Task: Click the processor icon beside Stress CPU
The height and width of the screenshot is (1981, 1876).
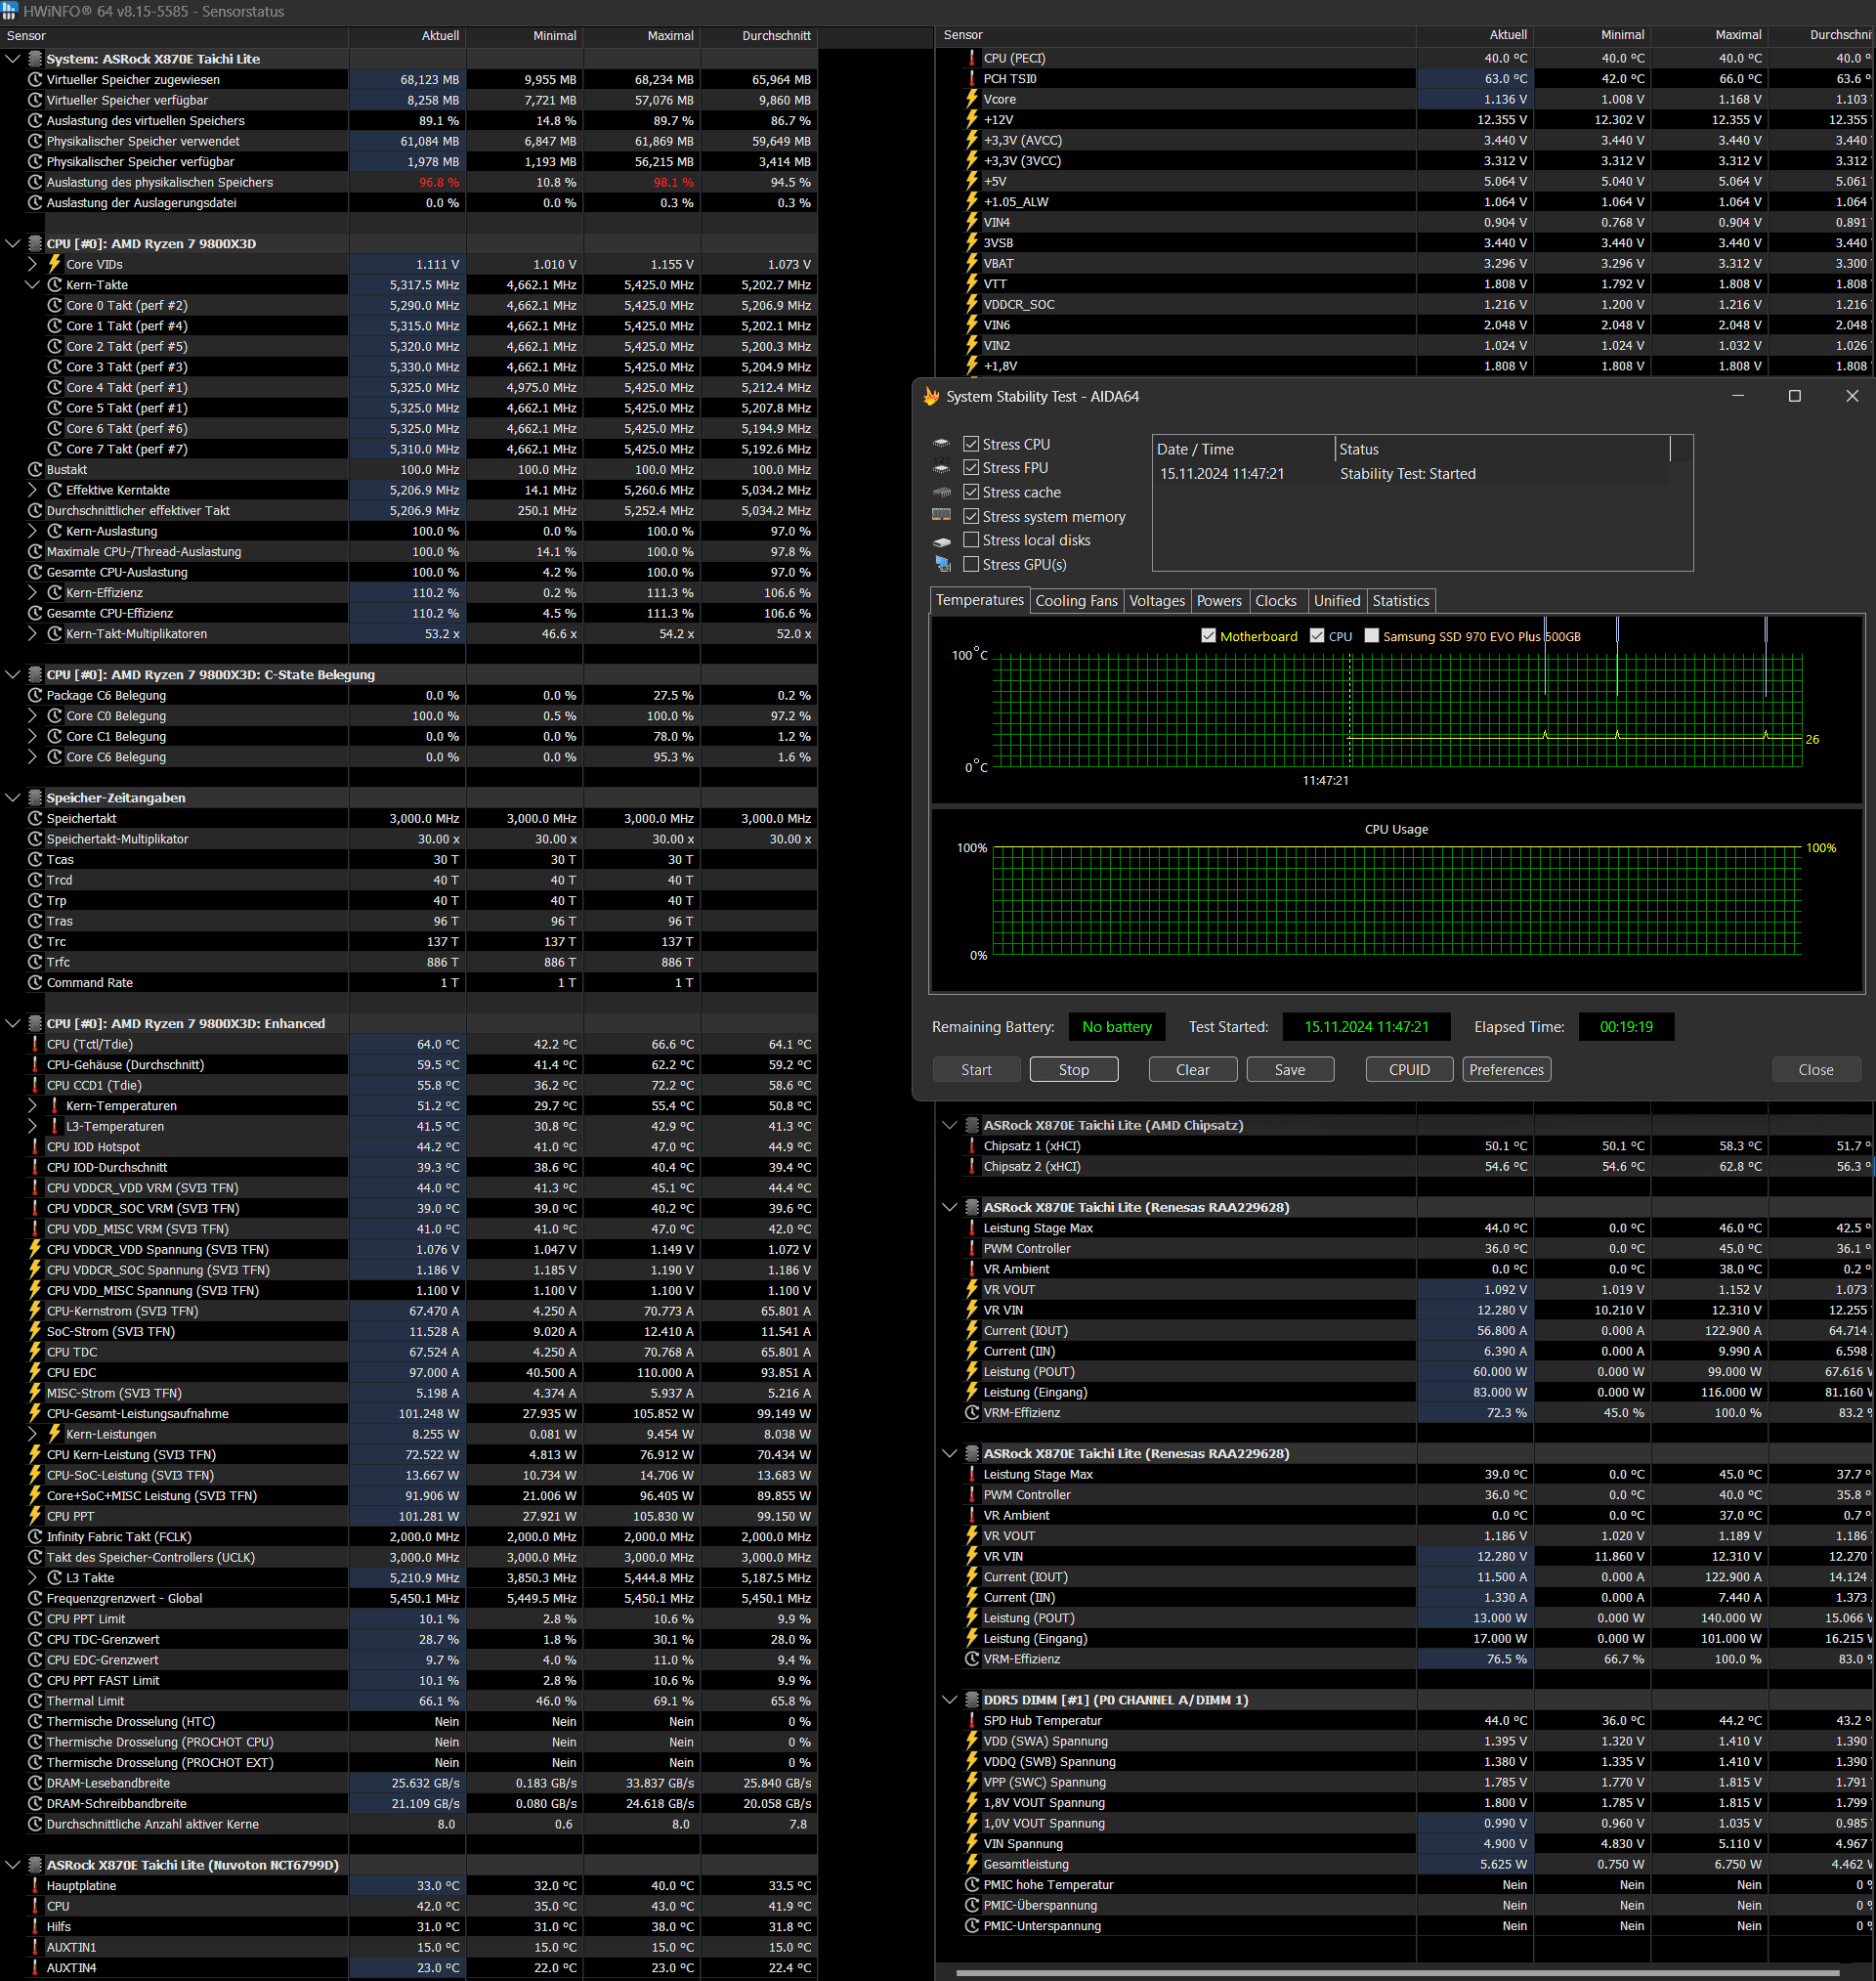Action: [x=942, y=444]
